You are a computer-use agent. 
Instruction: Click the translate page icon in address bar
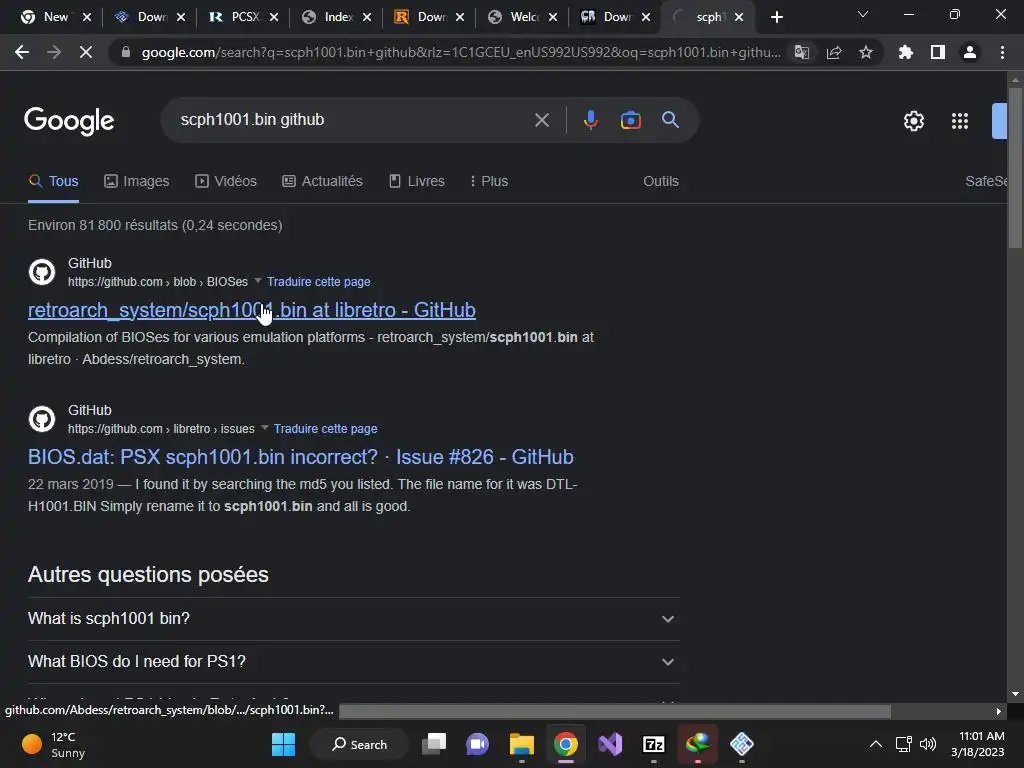click(x=801, y=52)
